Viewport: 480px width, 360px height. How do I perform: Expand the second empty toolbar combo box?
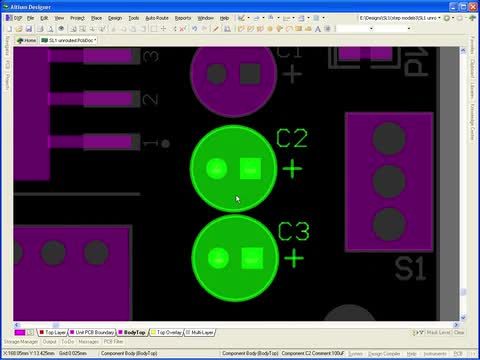coord(409,29)
